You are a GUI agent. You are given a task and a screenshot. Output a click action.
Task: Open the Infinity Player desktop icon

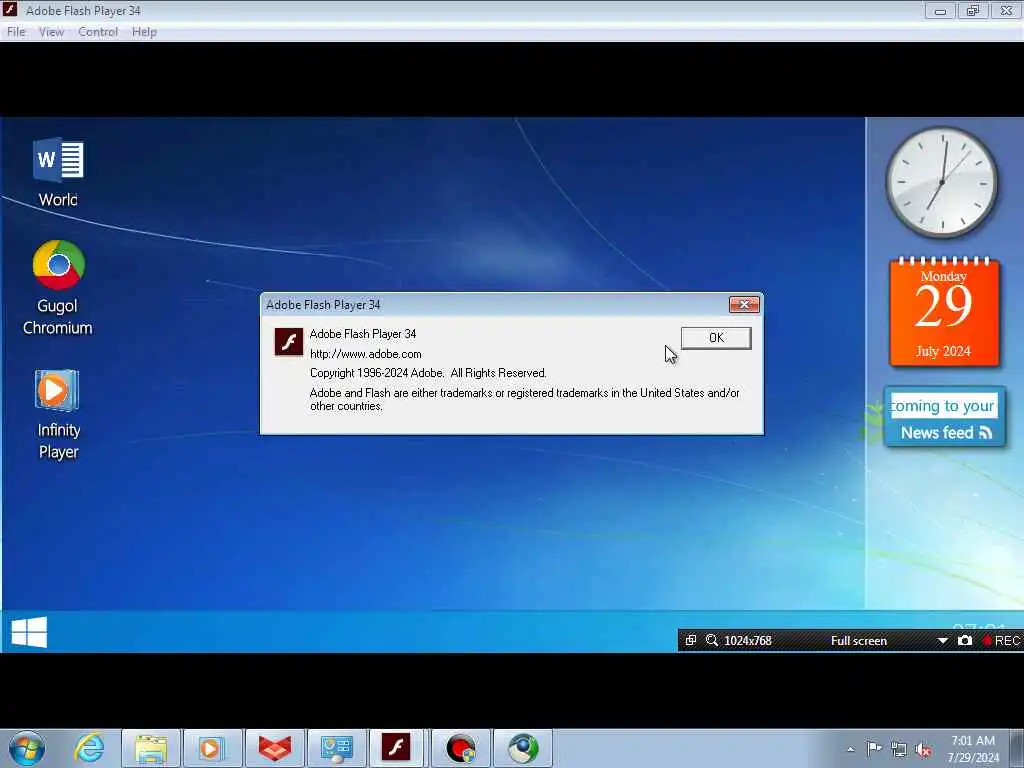58,415
